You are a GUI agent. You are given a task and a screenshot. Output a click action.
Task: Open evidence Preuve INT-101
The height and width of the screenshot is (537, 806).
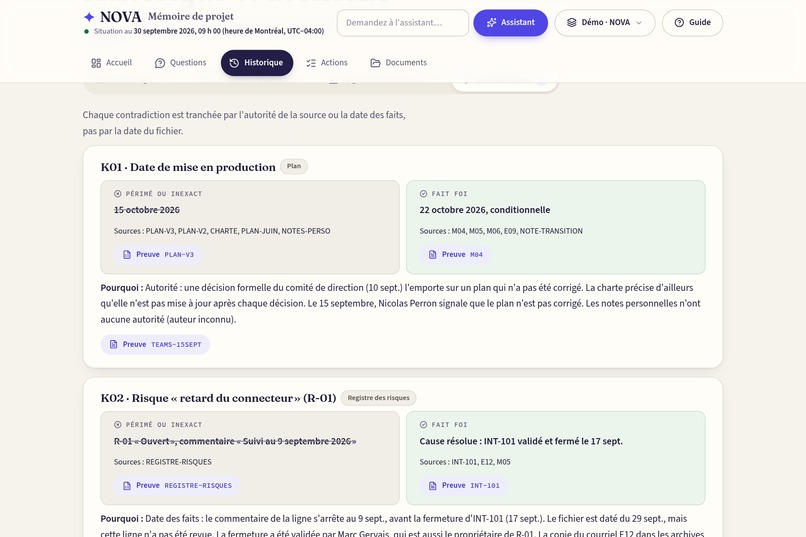click(464, 486)
